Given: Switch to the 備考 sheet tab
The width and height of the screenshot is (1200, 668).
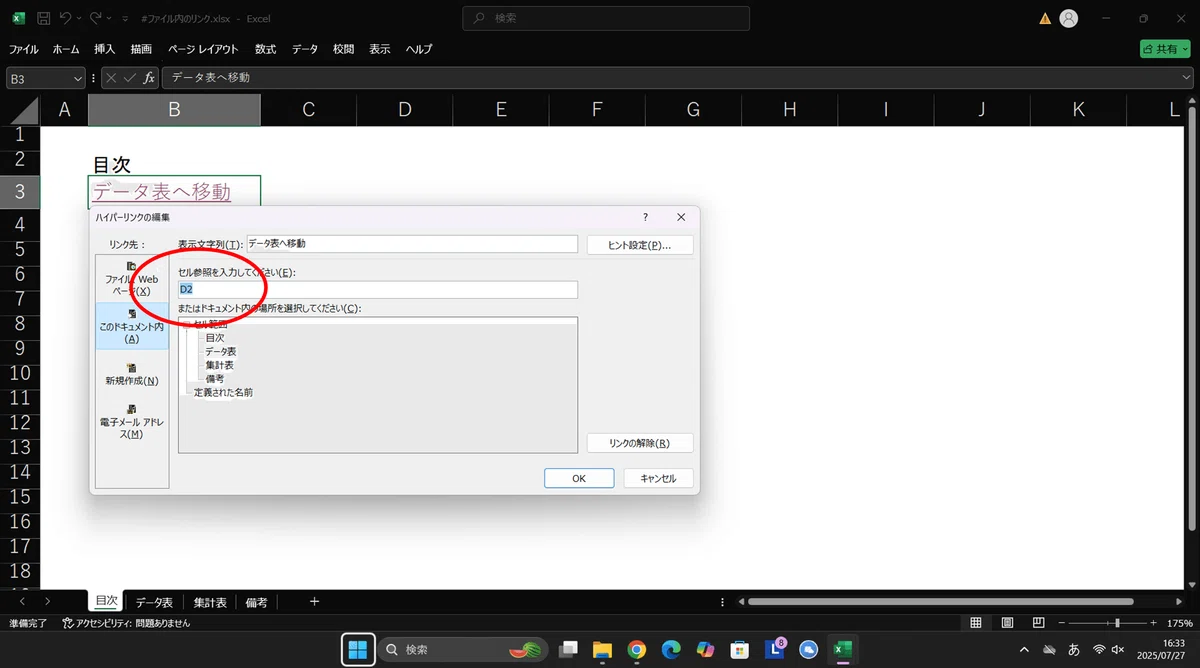Looking at the screenshot, I should 256,603.
